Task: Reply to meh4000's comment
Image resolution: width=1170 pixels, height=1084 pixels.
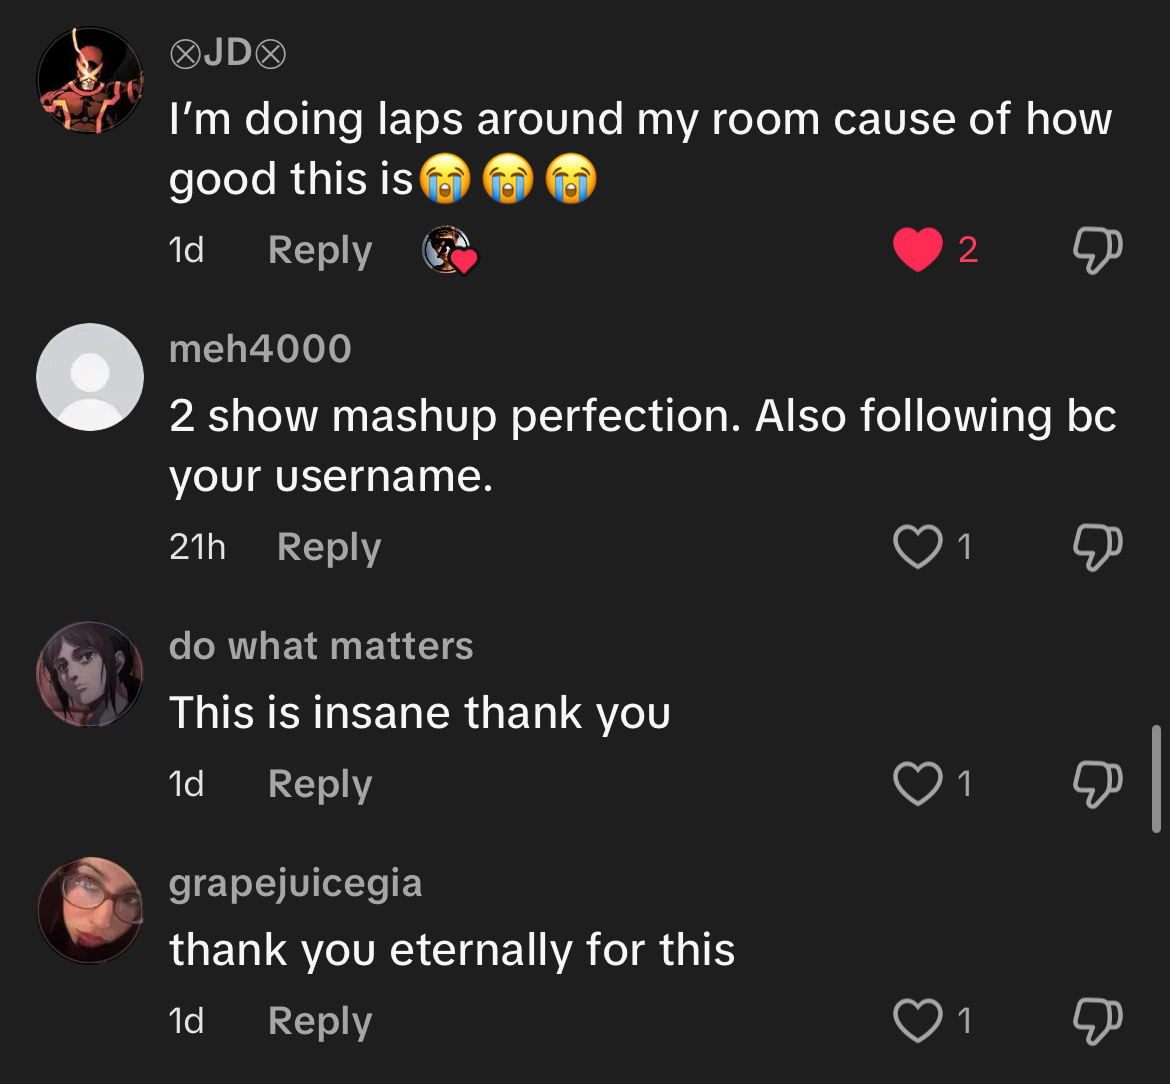Action: (x=328, y=547)
